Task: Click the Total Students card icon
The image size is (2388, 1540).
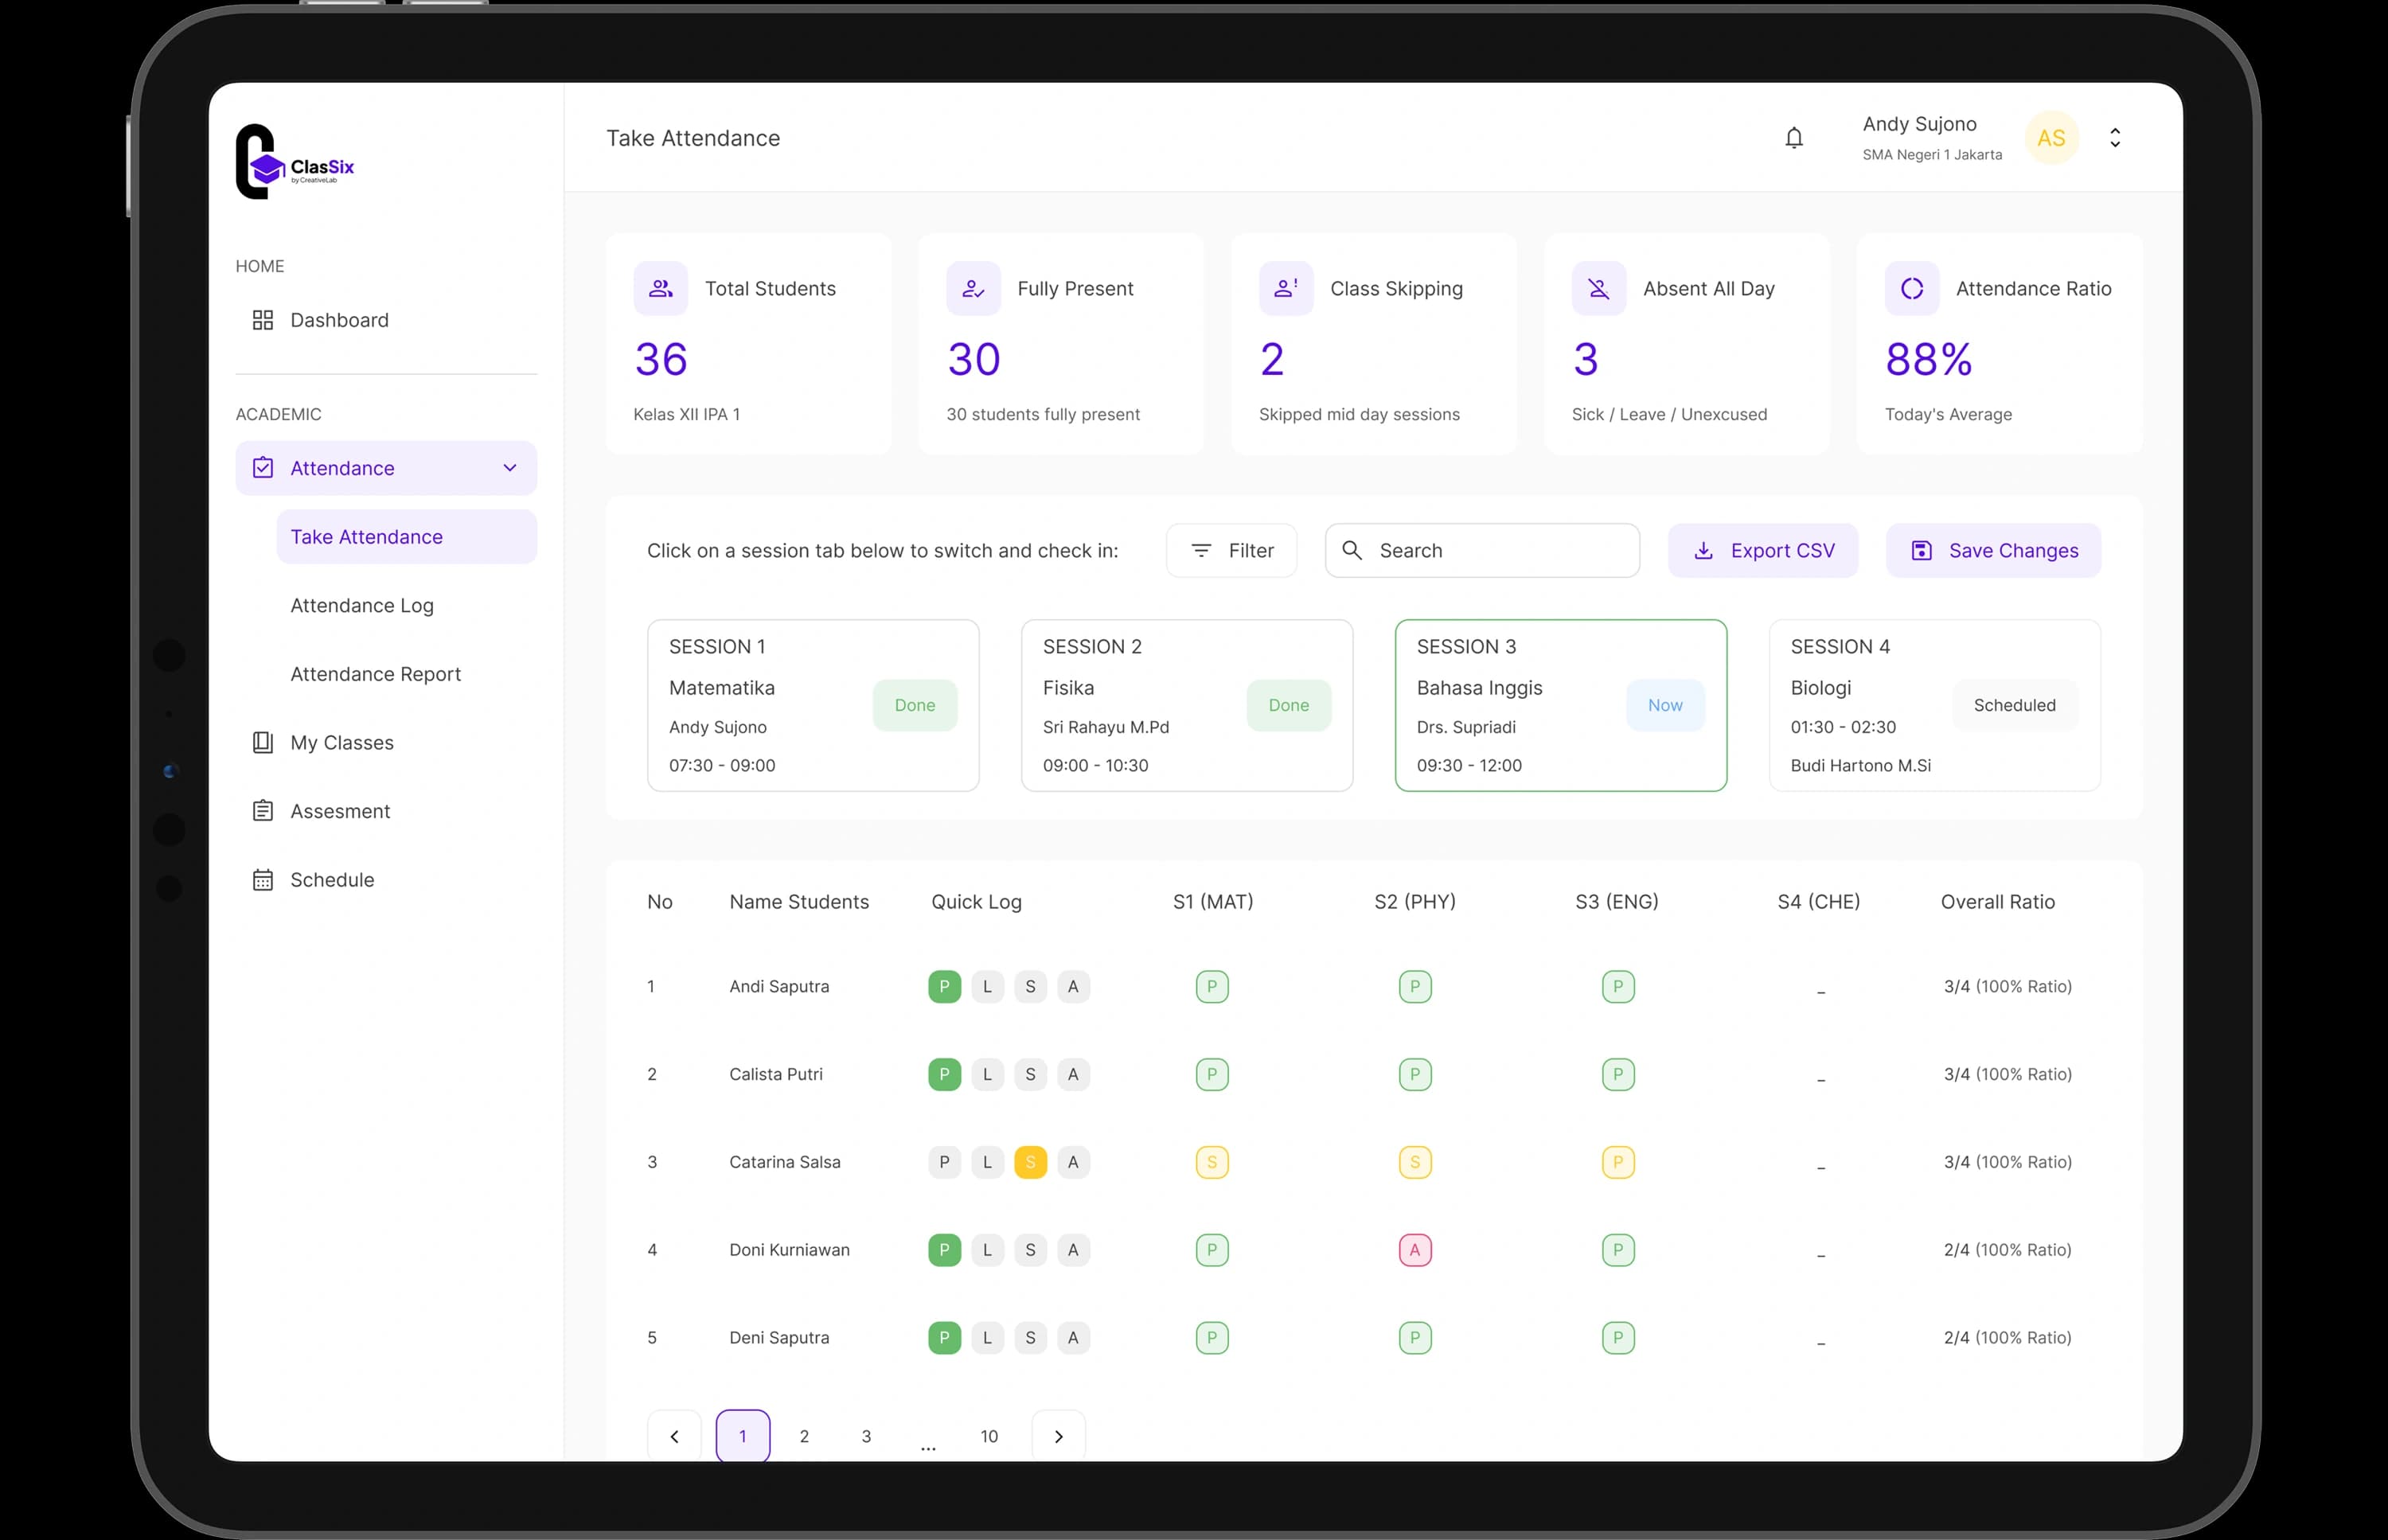Action: [x=661, y=289]
